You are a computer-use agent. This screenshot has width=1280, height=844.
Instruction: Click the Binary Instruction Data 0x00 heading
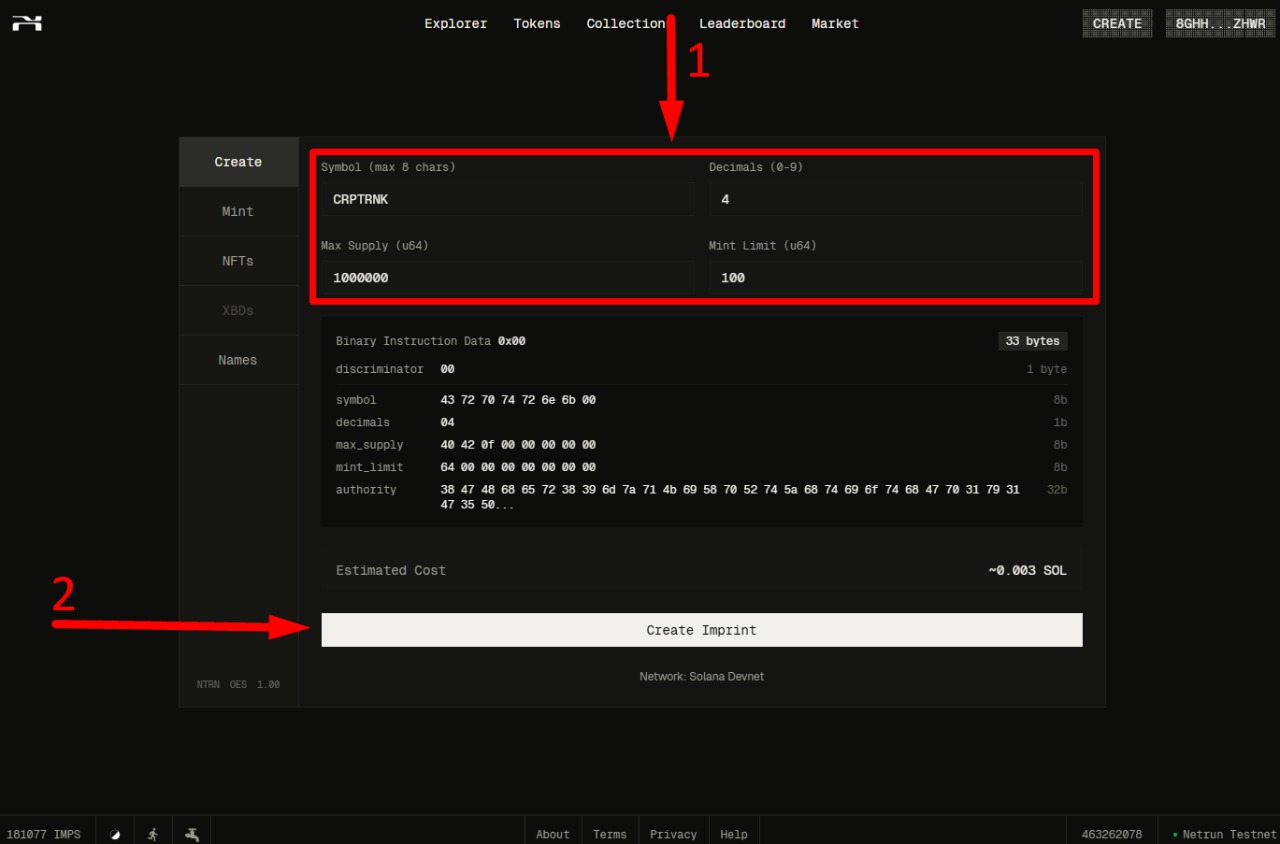[431, 341]
